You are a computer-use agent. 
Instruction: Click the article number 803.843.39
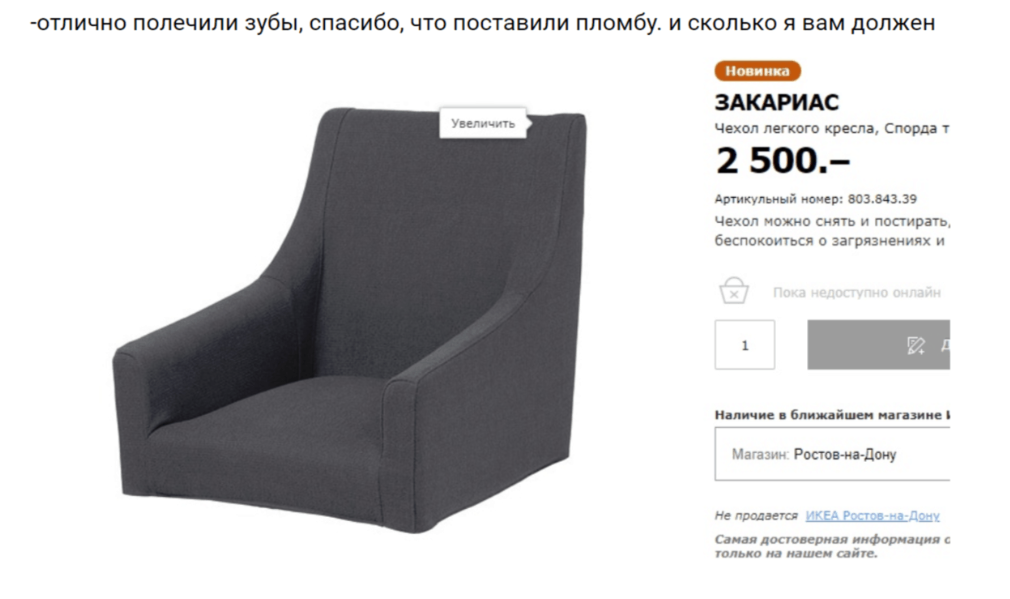tap(882, 199)
